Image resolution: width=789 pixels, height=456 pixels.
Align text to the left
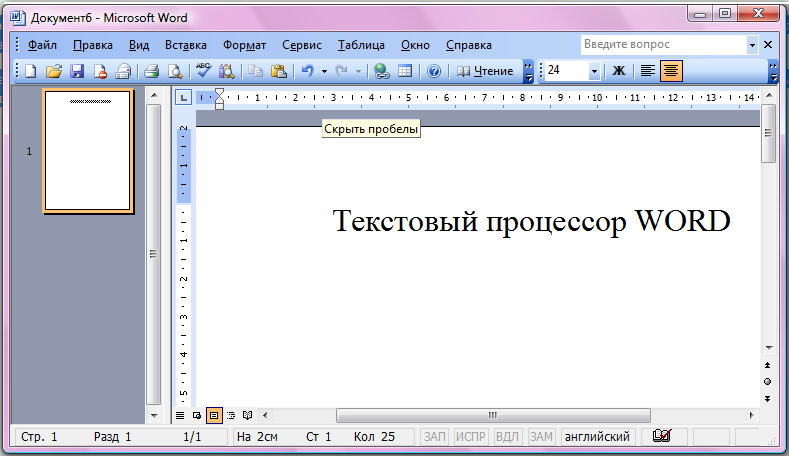[x=648, y=71]
